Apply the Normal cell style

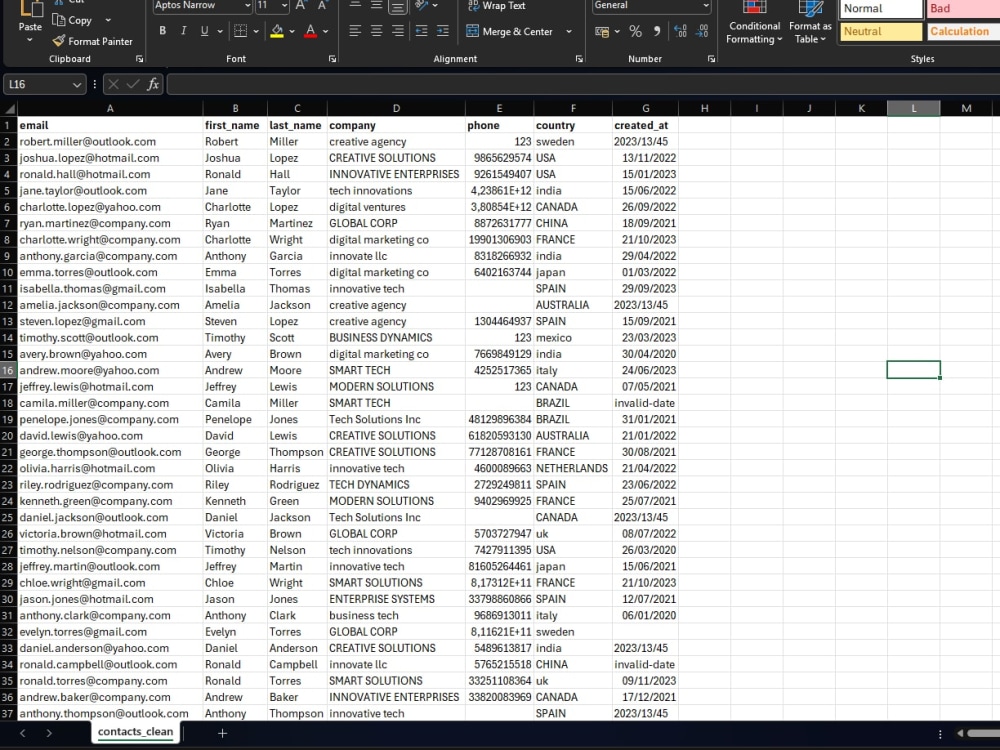pos(881,9)
